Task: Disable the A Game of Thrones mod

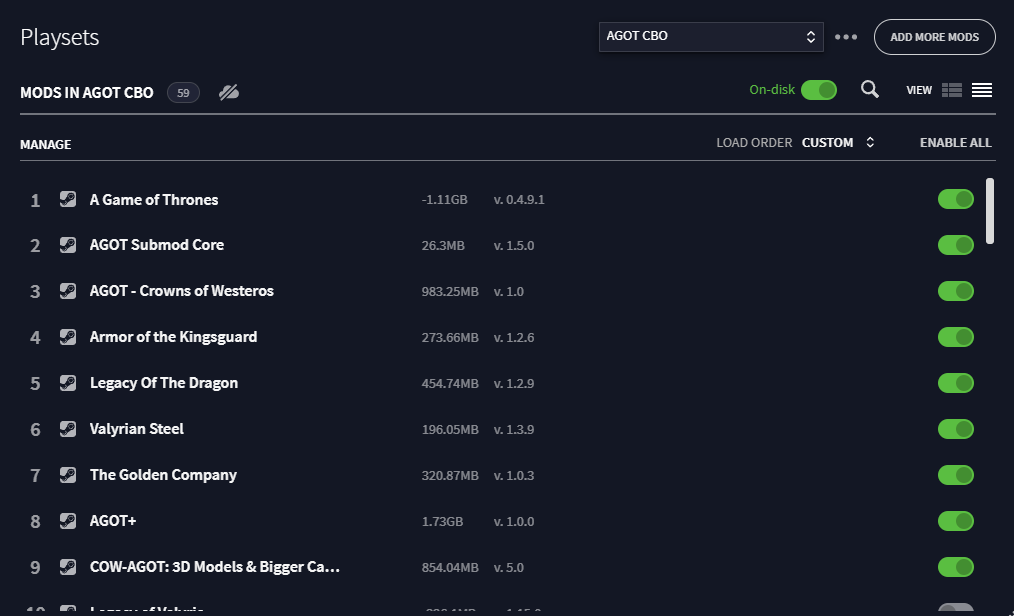Action: [956, 199]
